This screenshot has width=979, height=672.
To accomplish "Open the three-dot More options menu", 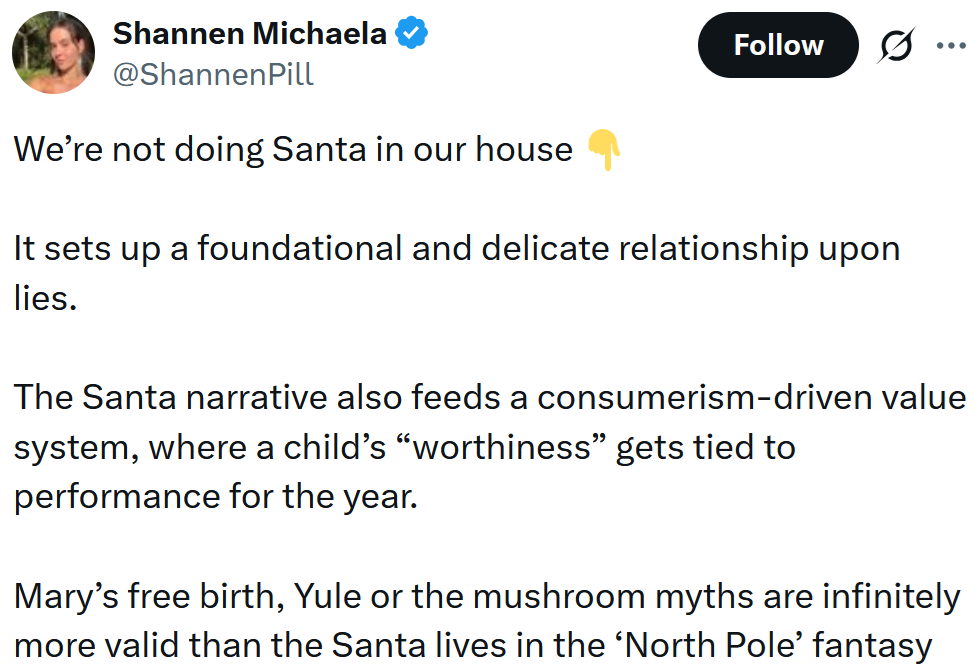I will (951, 45).
